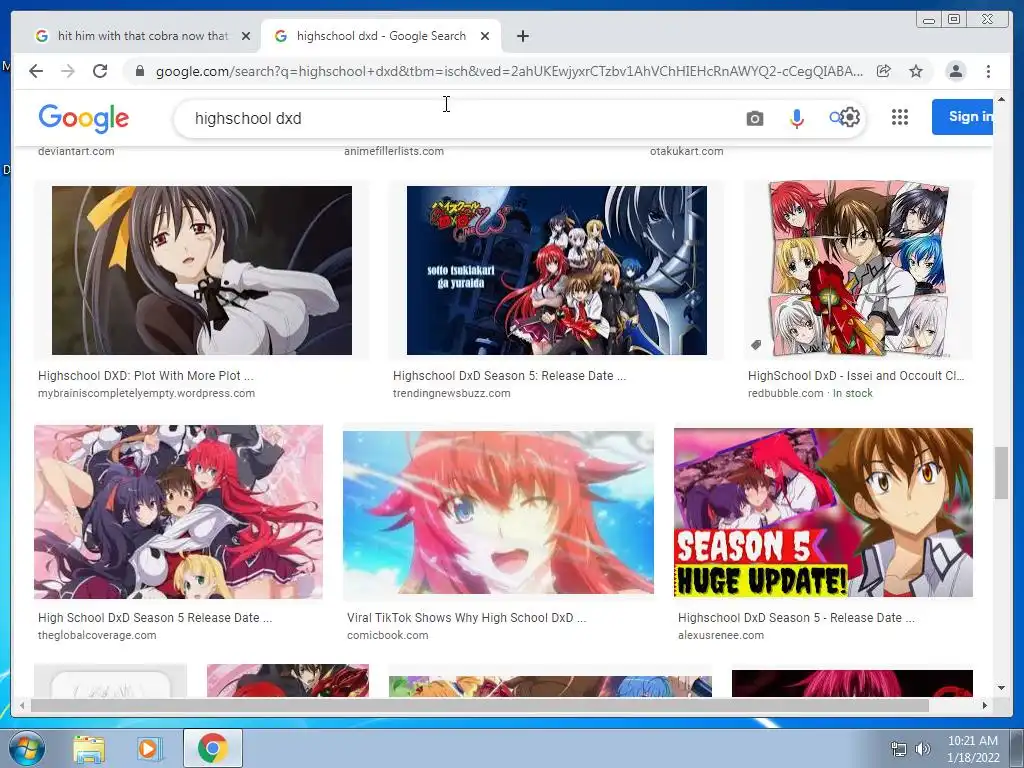
Task: Reload the current page
Action: click(100, 71)
